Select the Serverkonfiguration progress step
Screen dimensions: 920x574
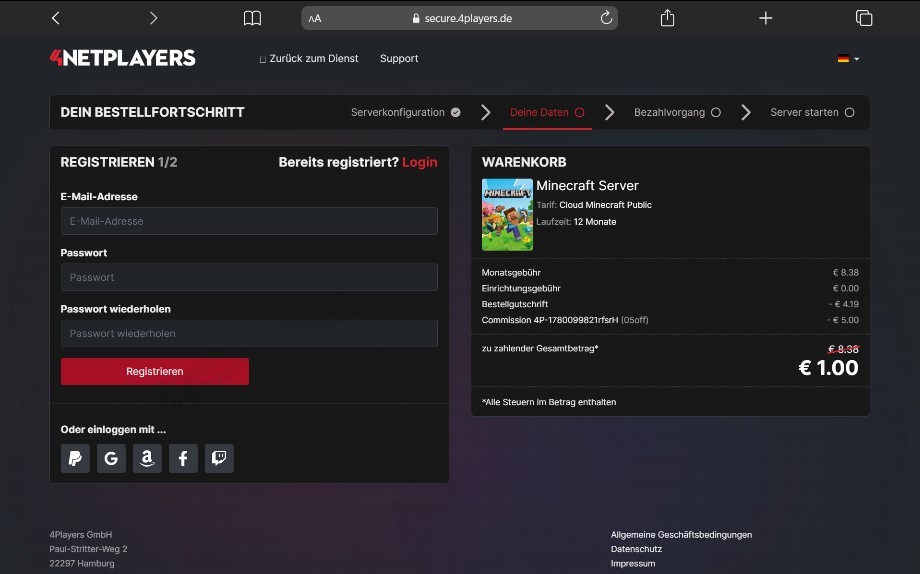(405, 112)
